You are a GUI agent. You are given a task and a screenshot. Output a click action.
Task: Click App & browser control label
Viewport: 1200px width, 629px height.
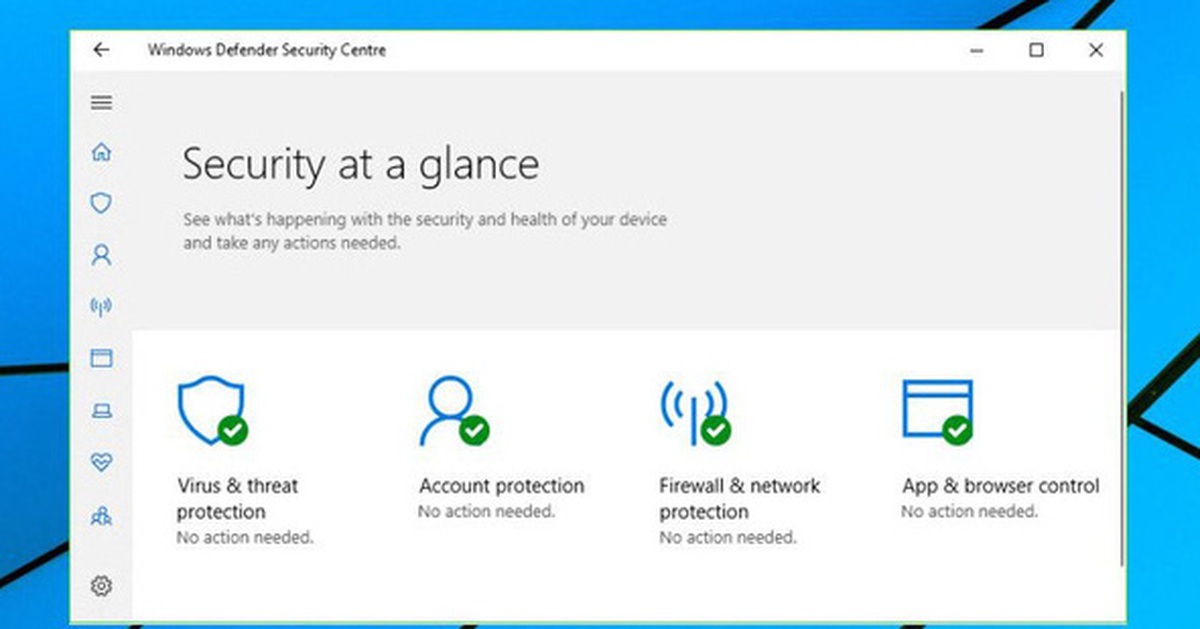coord(1000,486)
